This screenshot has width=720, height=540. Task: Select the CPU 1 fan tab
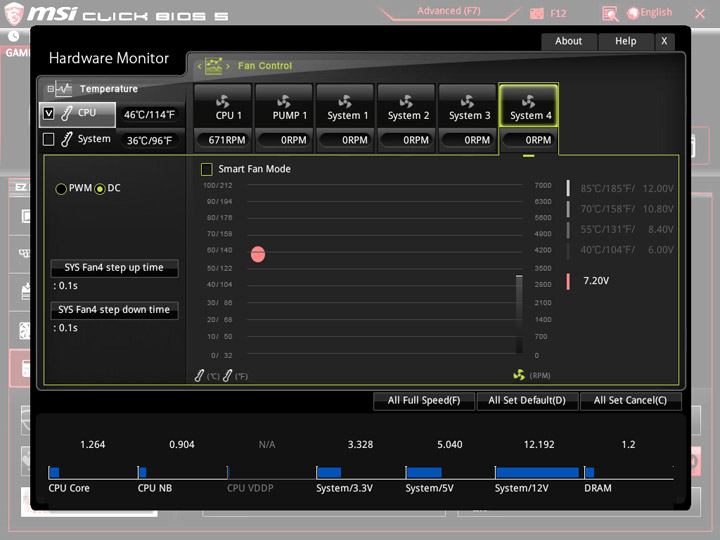(223, 106)
